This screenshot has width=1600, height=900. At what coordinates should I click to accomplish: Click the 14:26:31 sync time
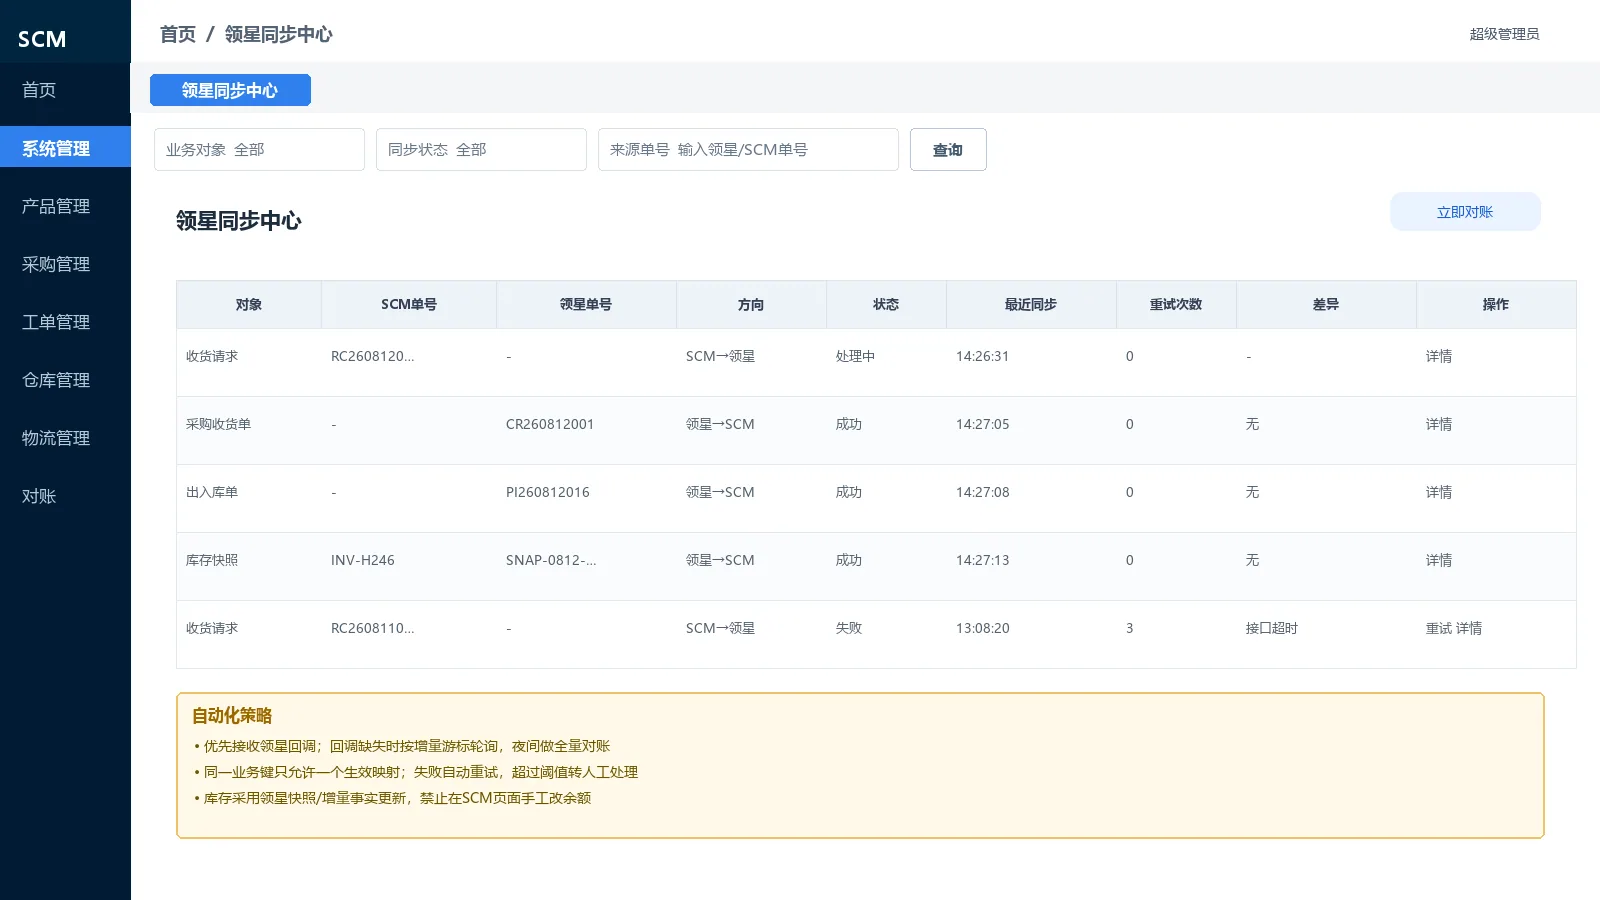coord(982,356)
